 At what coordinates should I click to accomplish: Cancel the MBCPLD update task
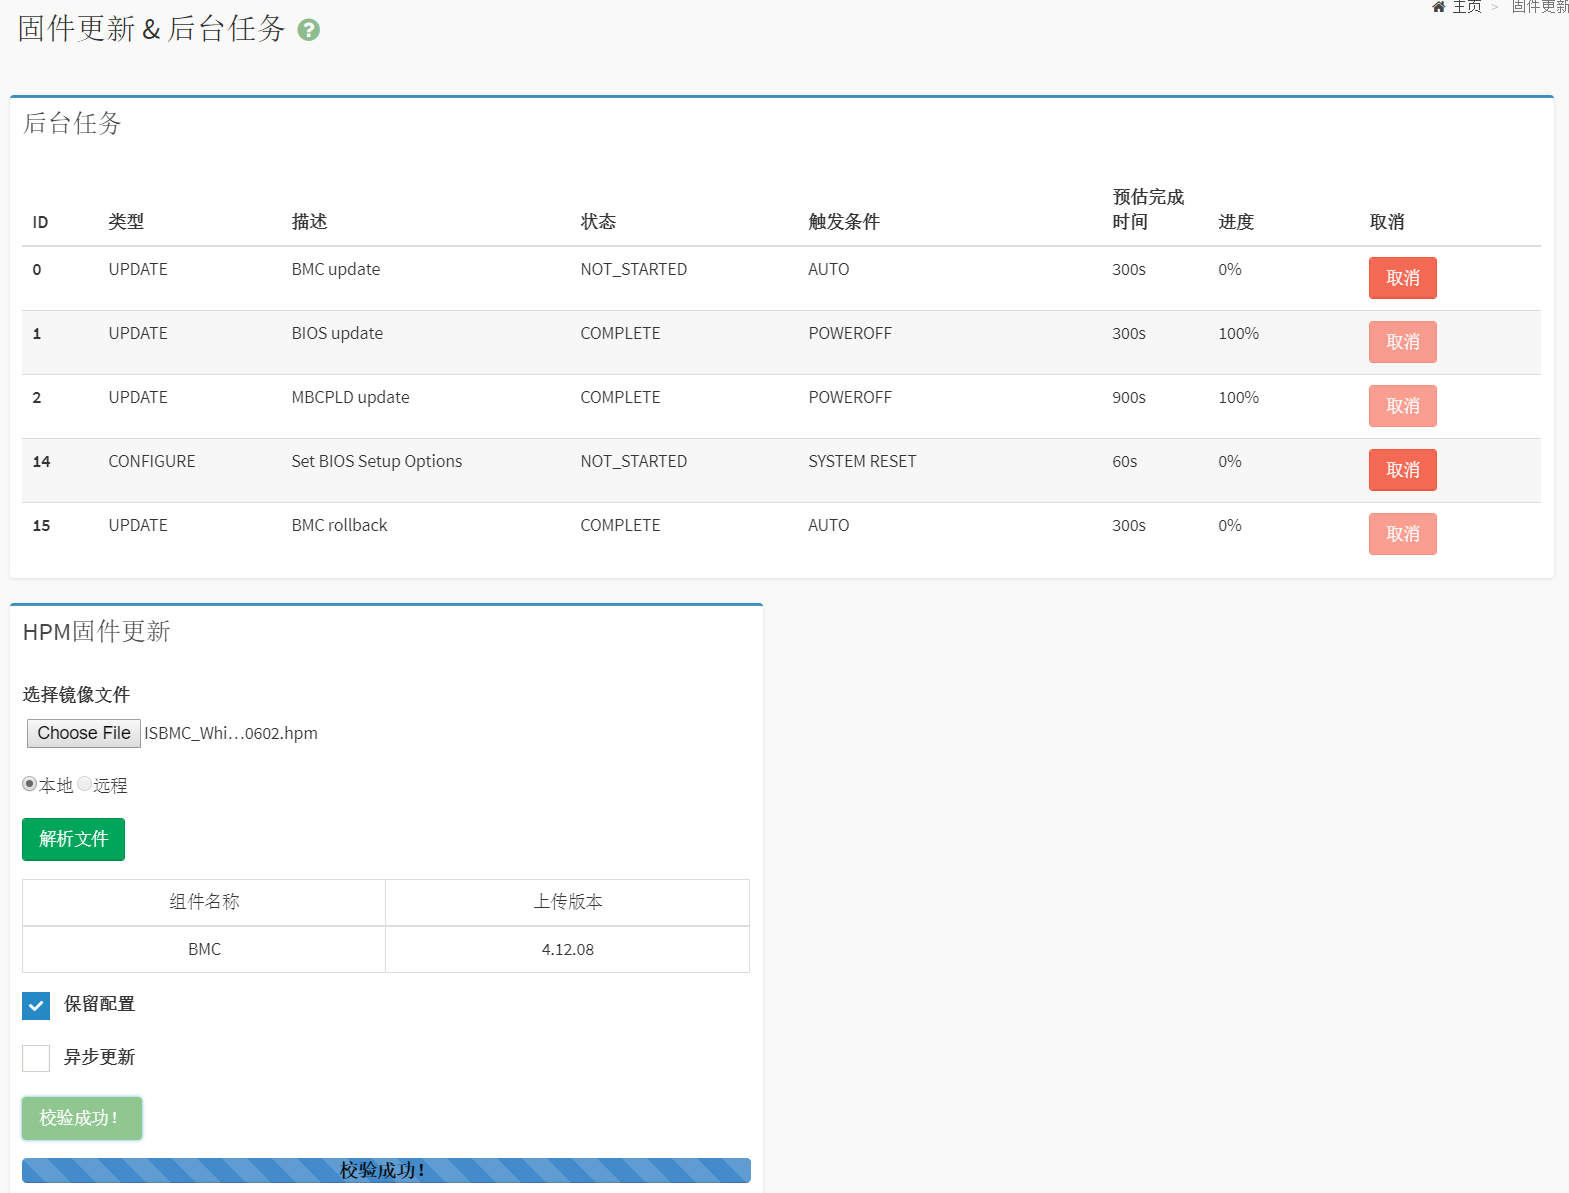click(x=1402, y=406)
